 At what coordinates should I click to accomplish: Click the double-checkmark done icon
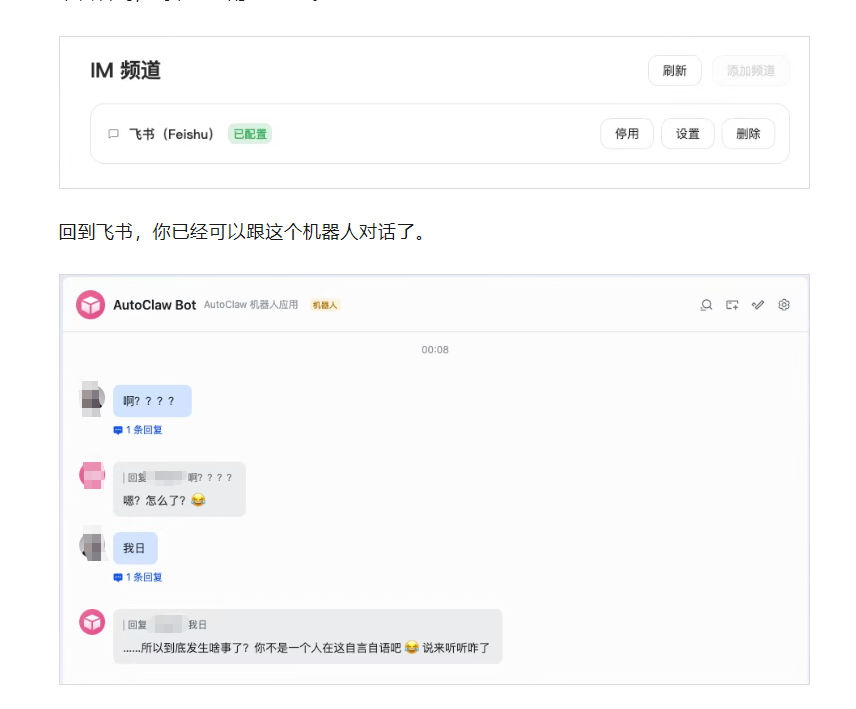[758, 305]
